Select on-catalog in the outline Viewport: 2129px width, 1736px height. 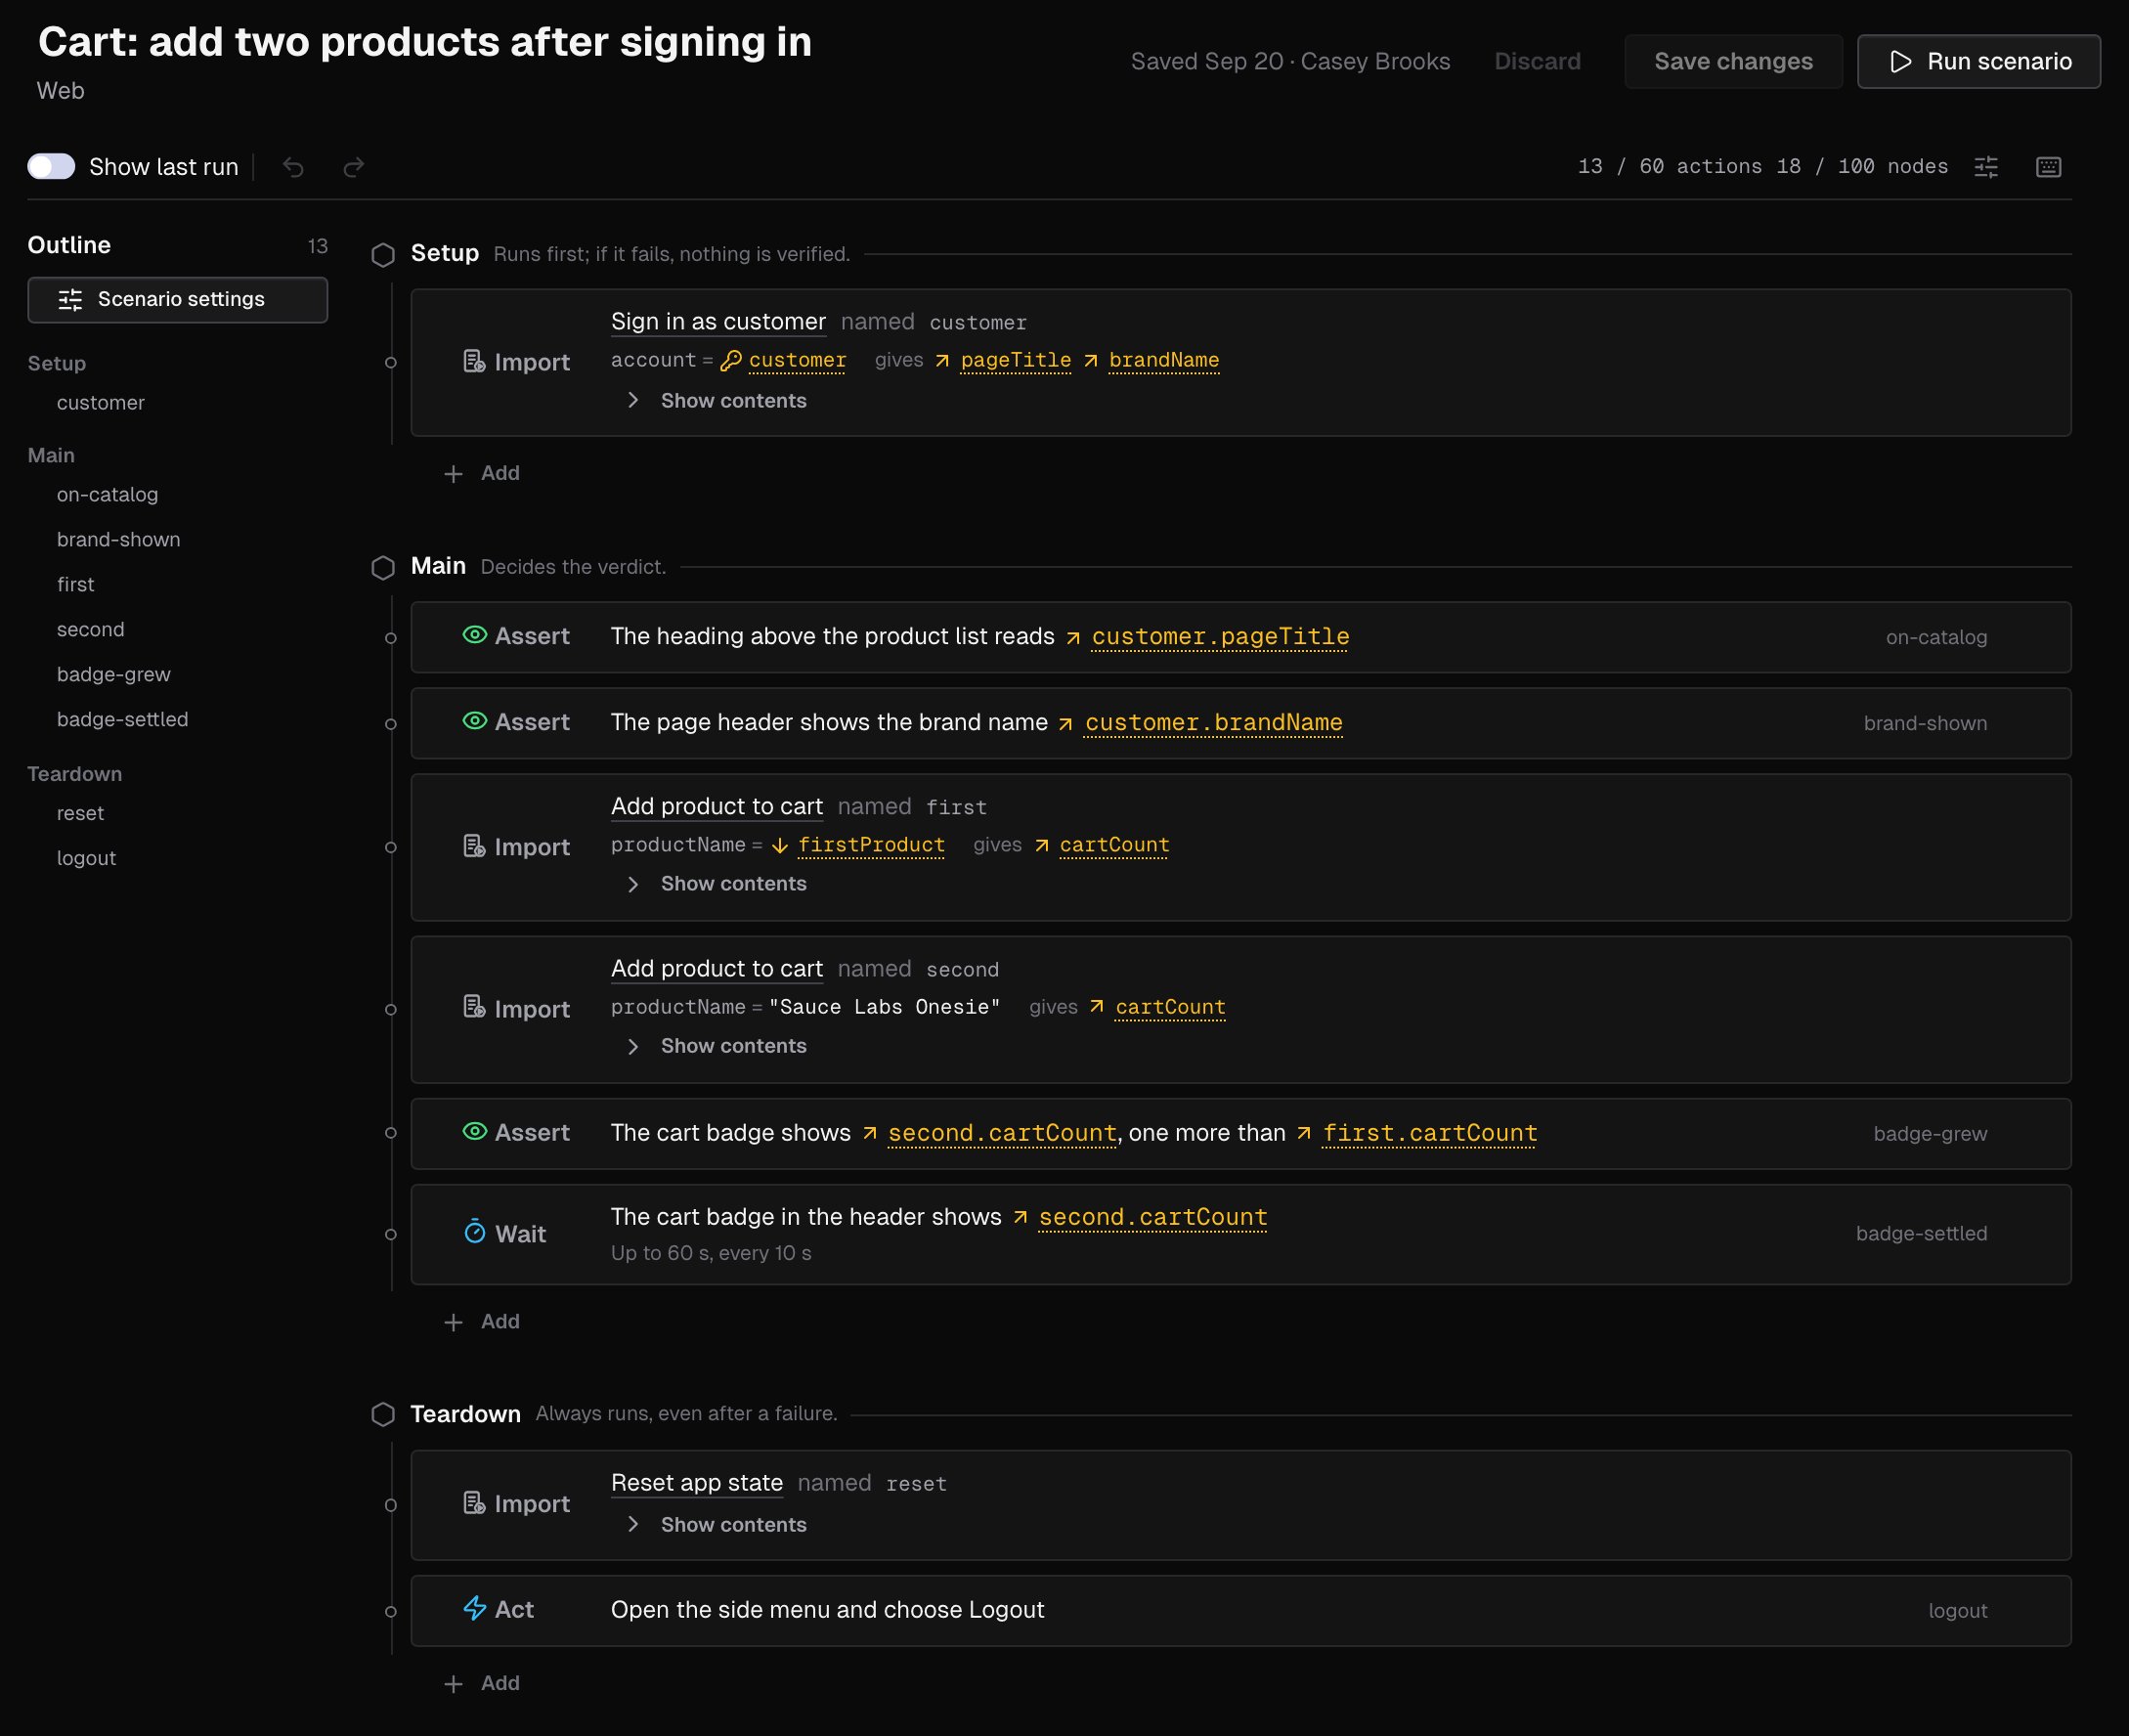[107, 495]
